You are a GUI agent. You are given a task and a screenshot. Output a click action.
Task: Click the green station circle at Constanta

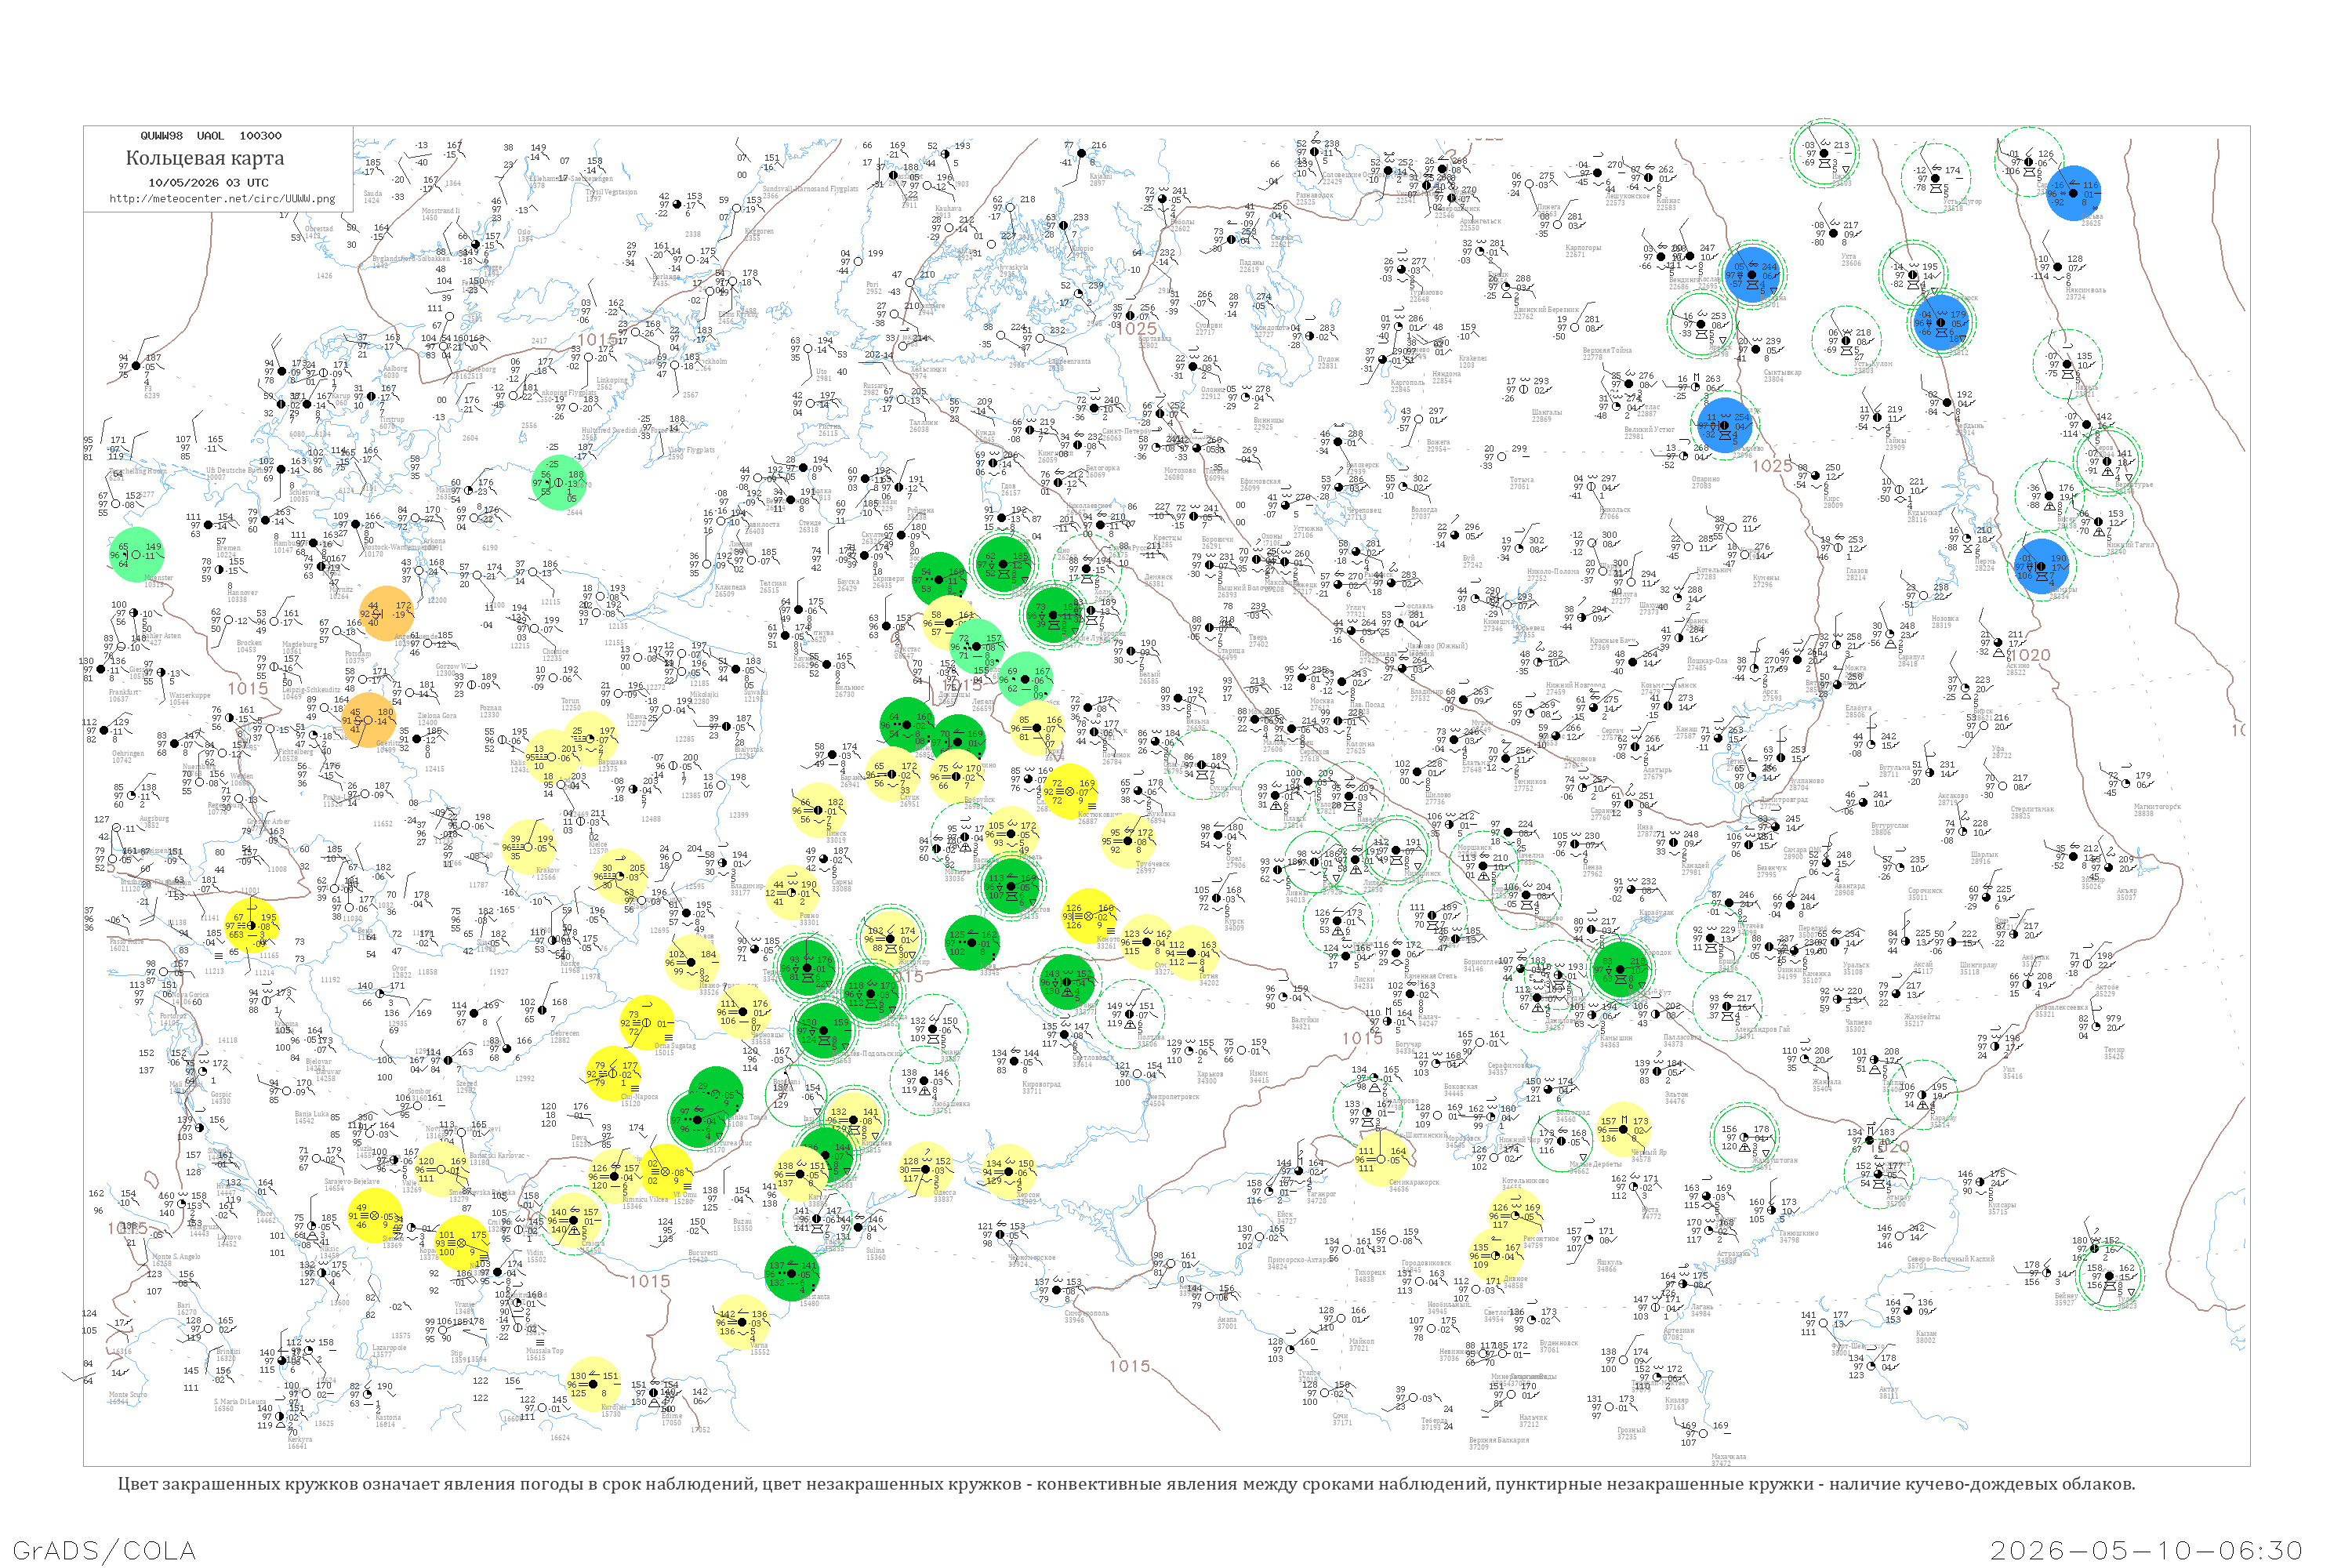pos(792,1274)
